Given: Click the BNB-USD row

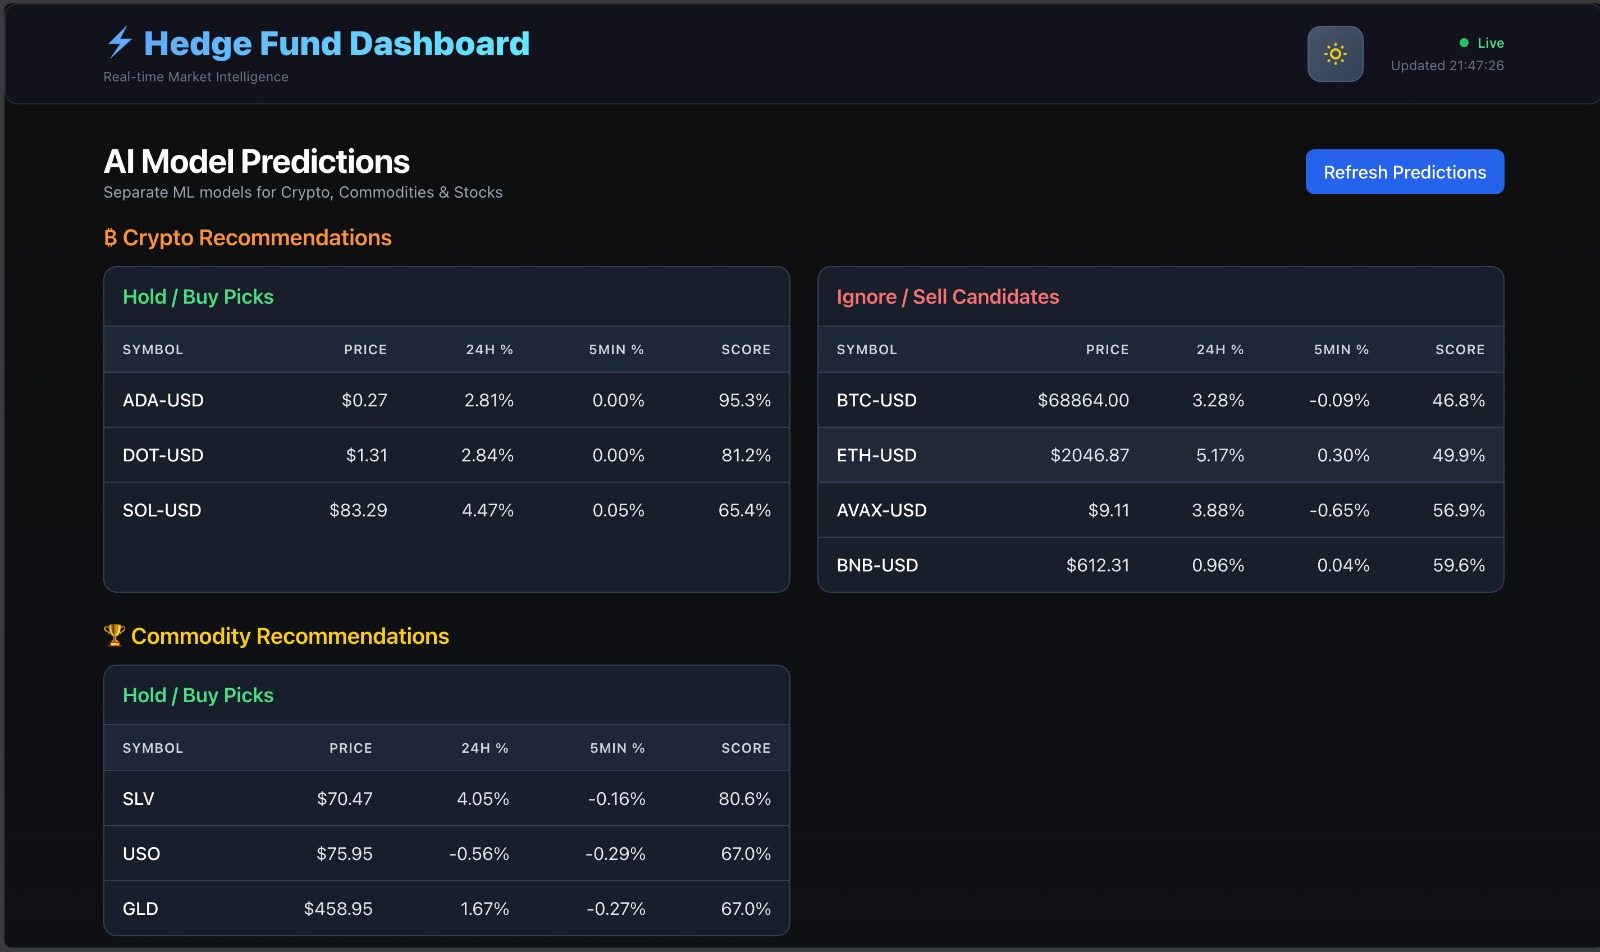Looking at the screenshot, I should pos(1160,565).
